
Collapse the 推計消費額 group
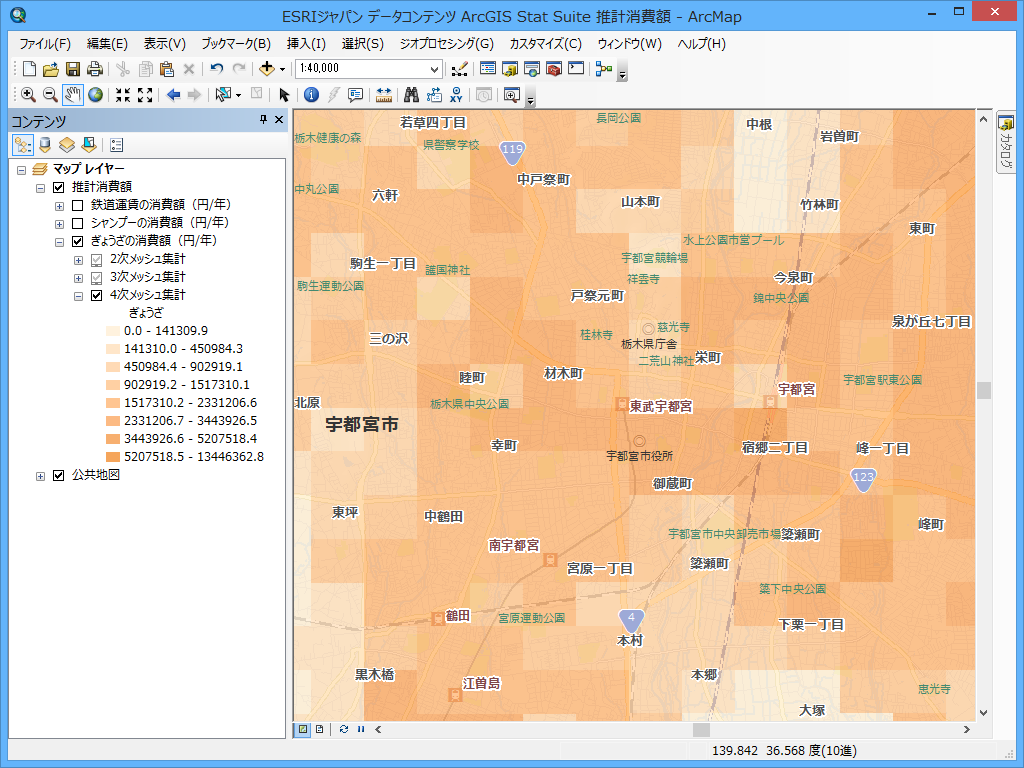(x=40, y=188)
